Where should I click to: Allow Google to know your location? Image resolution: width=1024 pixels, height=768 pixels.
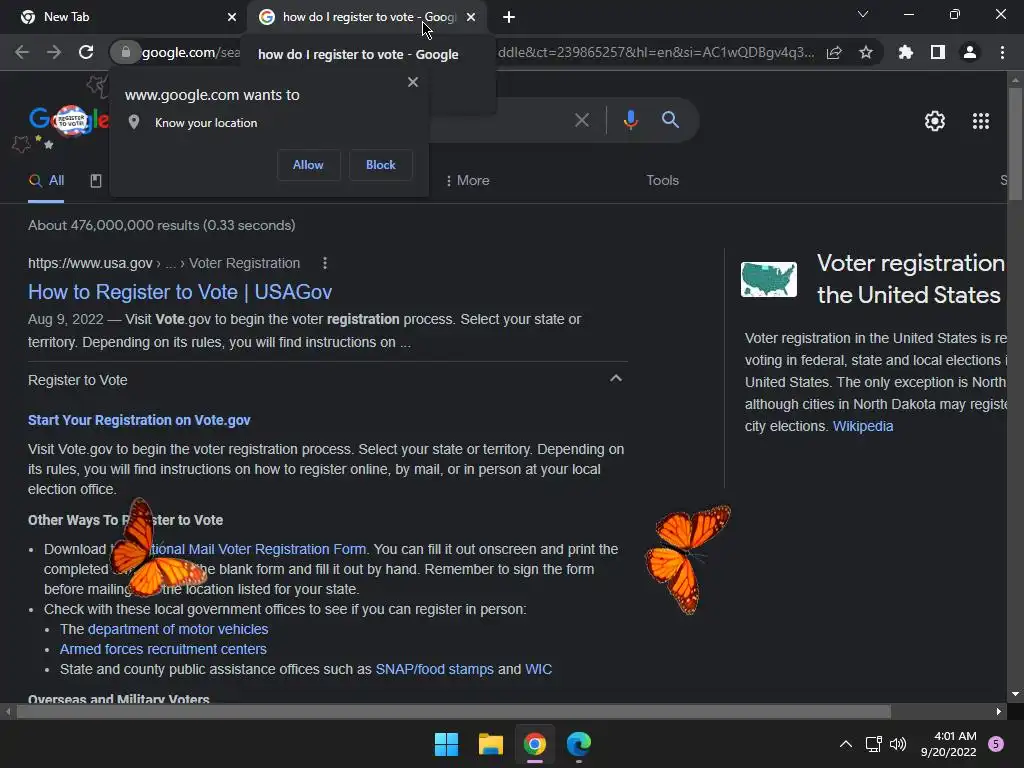pos(308,165)
